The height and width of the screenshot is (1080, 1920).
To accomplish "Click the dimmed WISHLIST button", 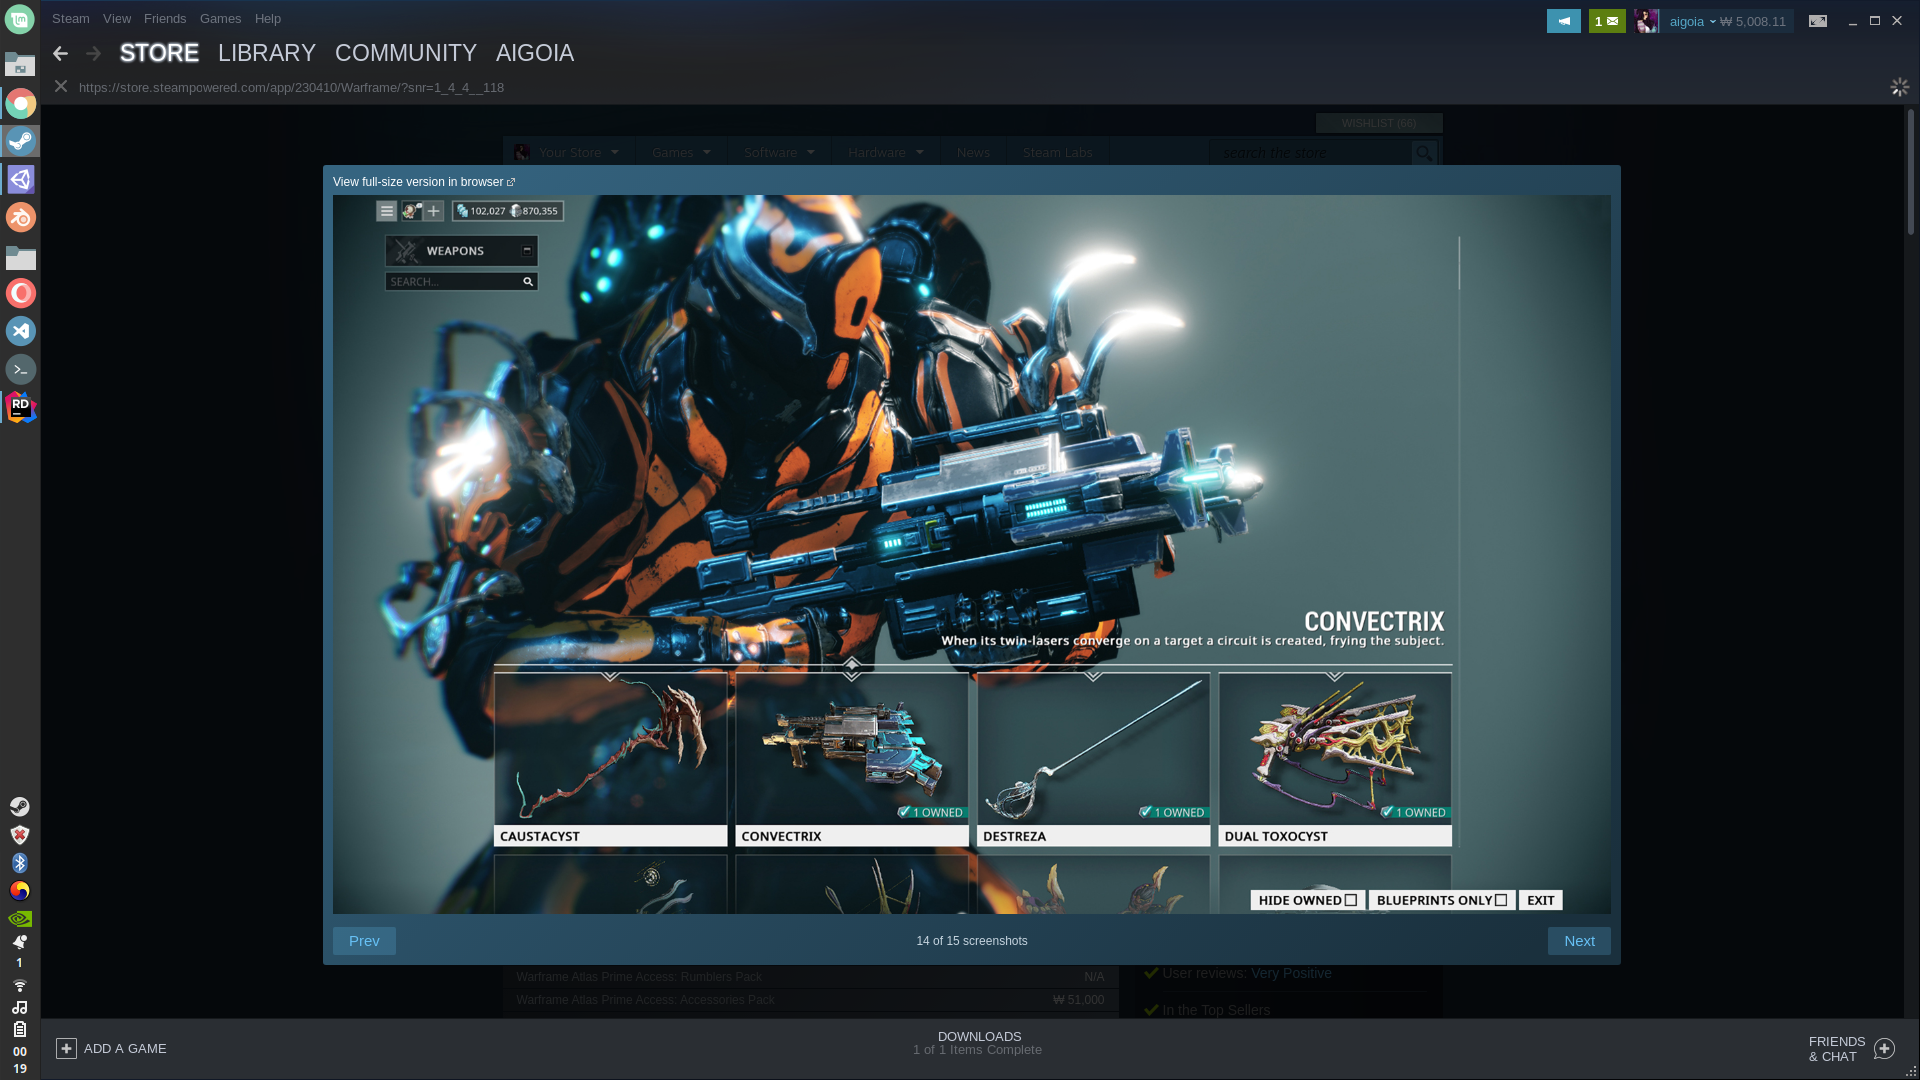I will point(1379,123).
